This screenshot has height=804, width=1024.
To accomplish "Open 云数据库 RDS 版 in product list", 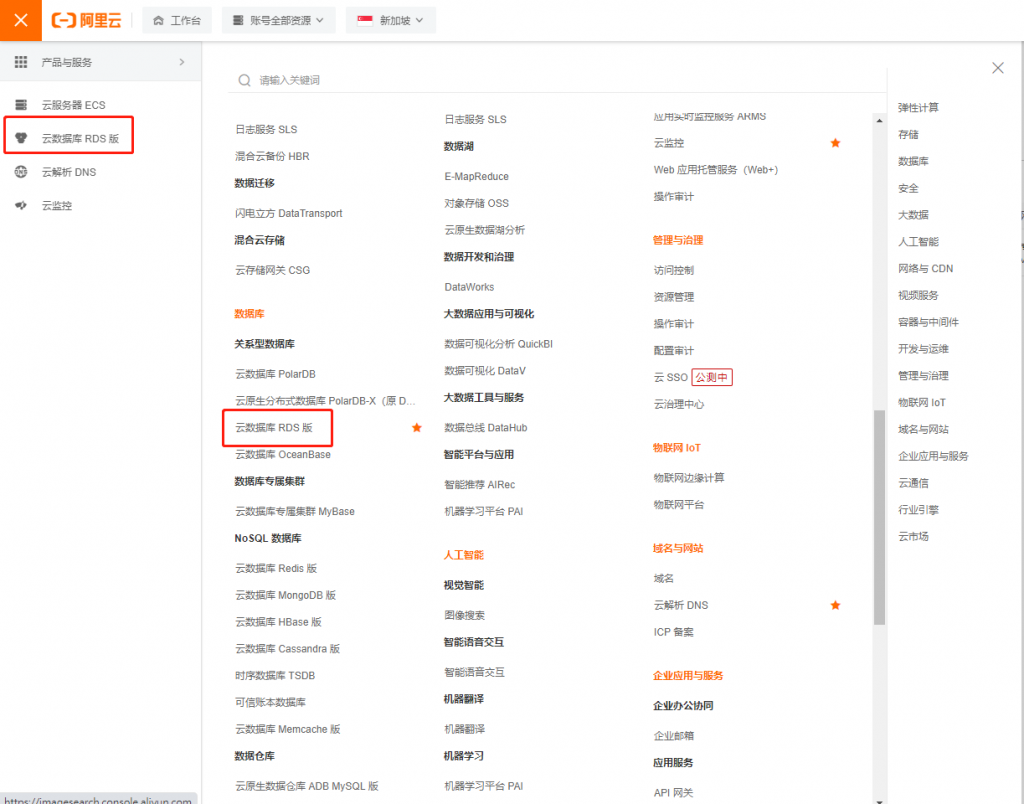I will (x=274, y=428).
